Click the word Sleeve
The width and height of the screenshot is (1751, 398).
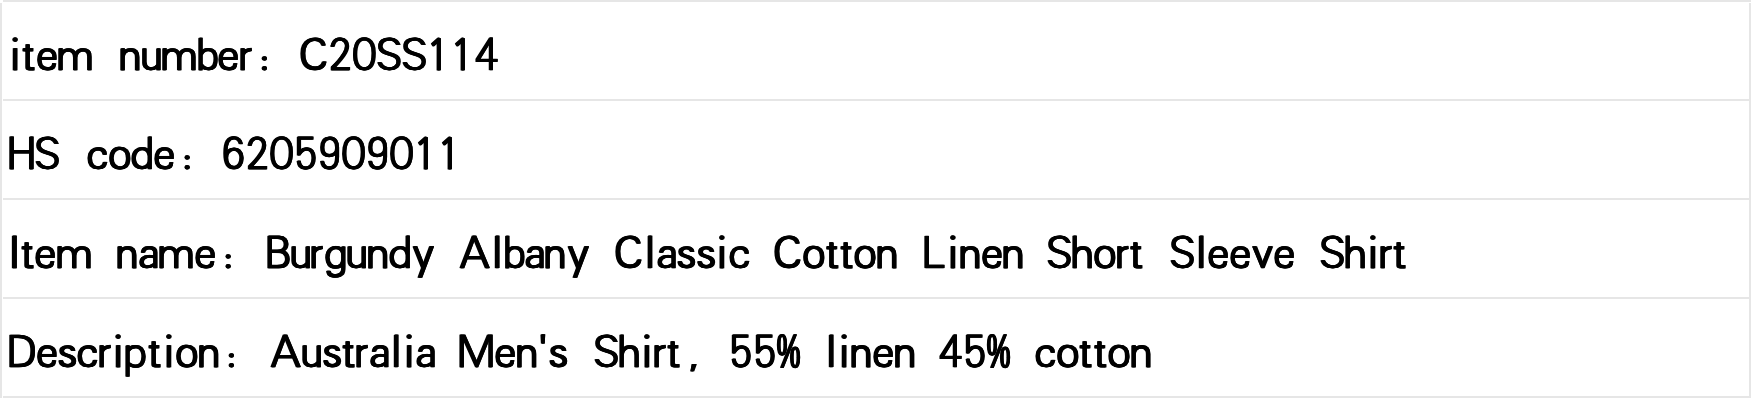click(x=1231, y=254)
